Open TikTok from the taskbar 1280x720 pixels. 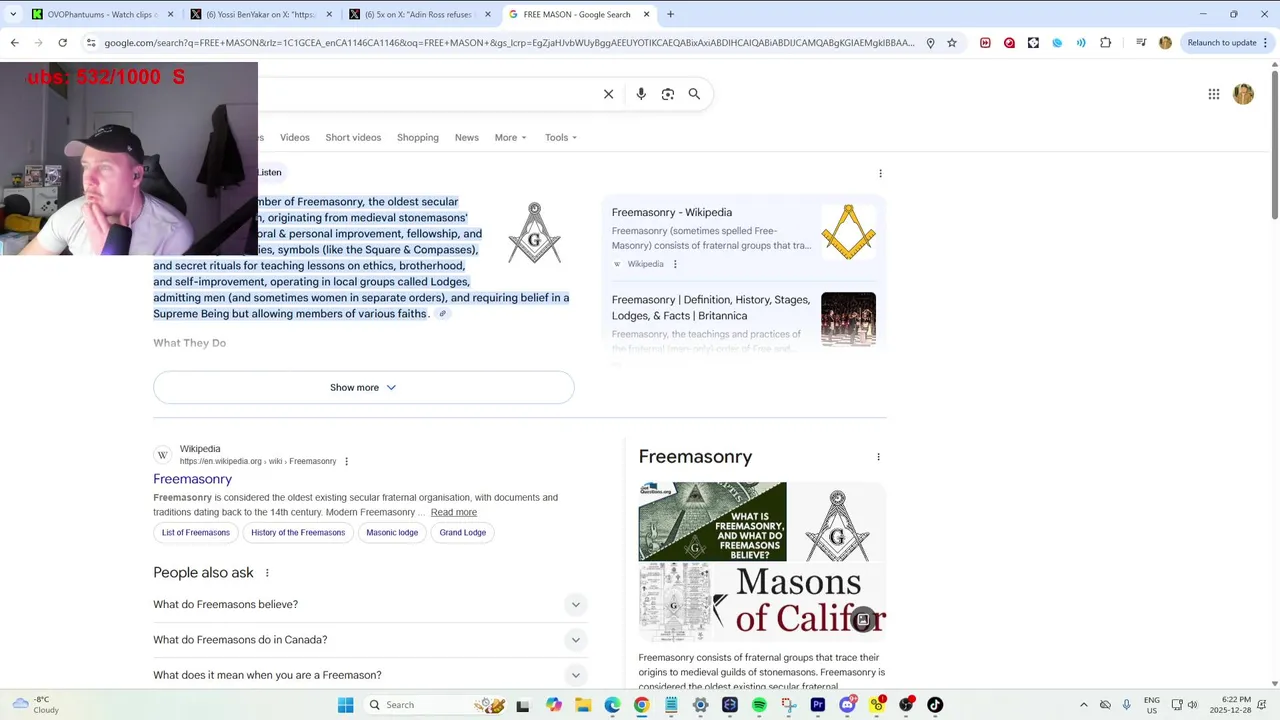pos(935,705)
